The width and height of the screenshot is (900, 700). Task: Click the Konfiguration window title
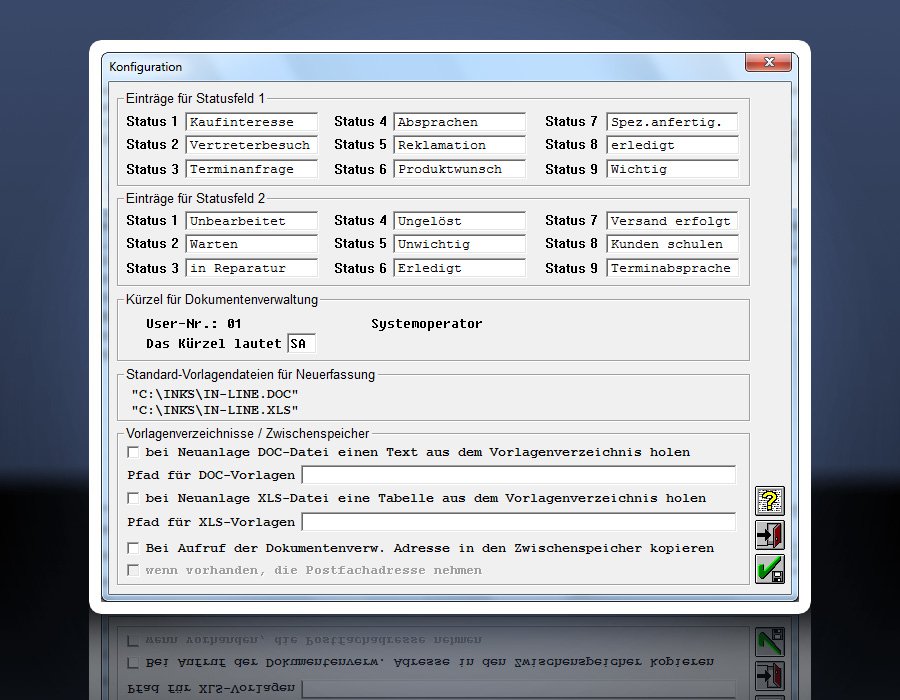pyautogui.click(x=146, y=67)
